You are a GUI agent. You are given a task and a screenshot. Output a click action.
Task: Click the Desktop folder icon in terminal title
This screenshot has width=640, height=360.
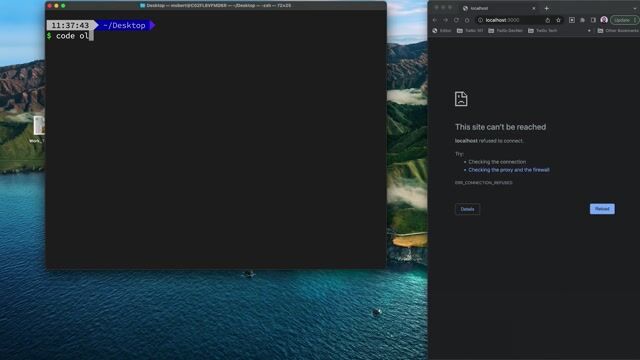[x=142, y=6]
